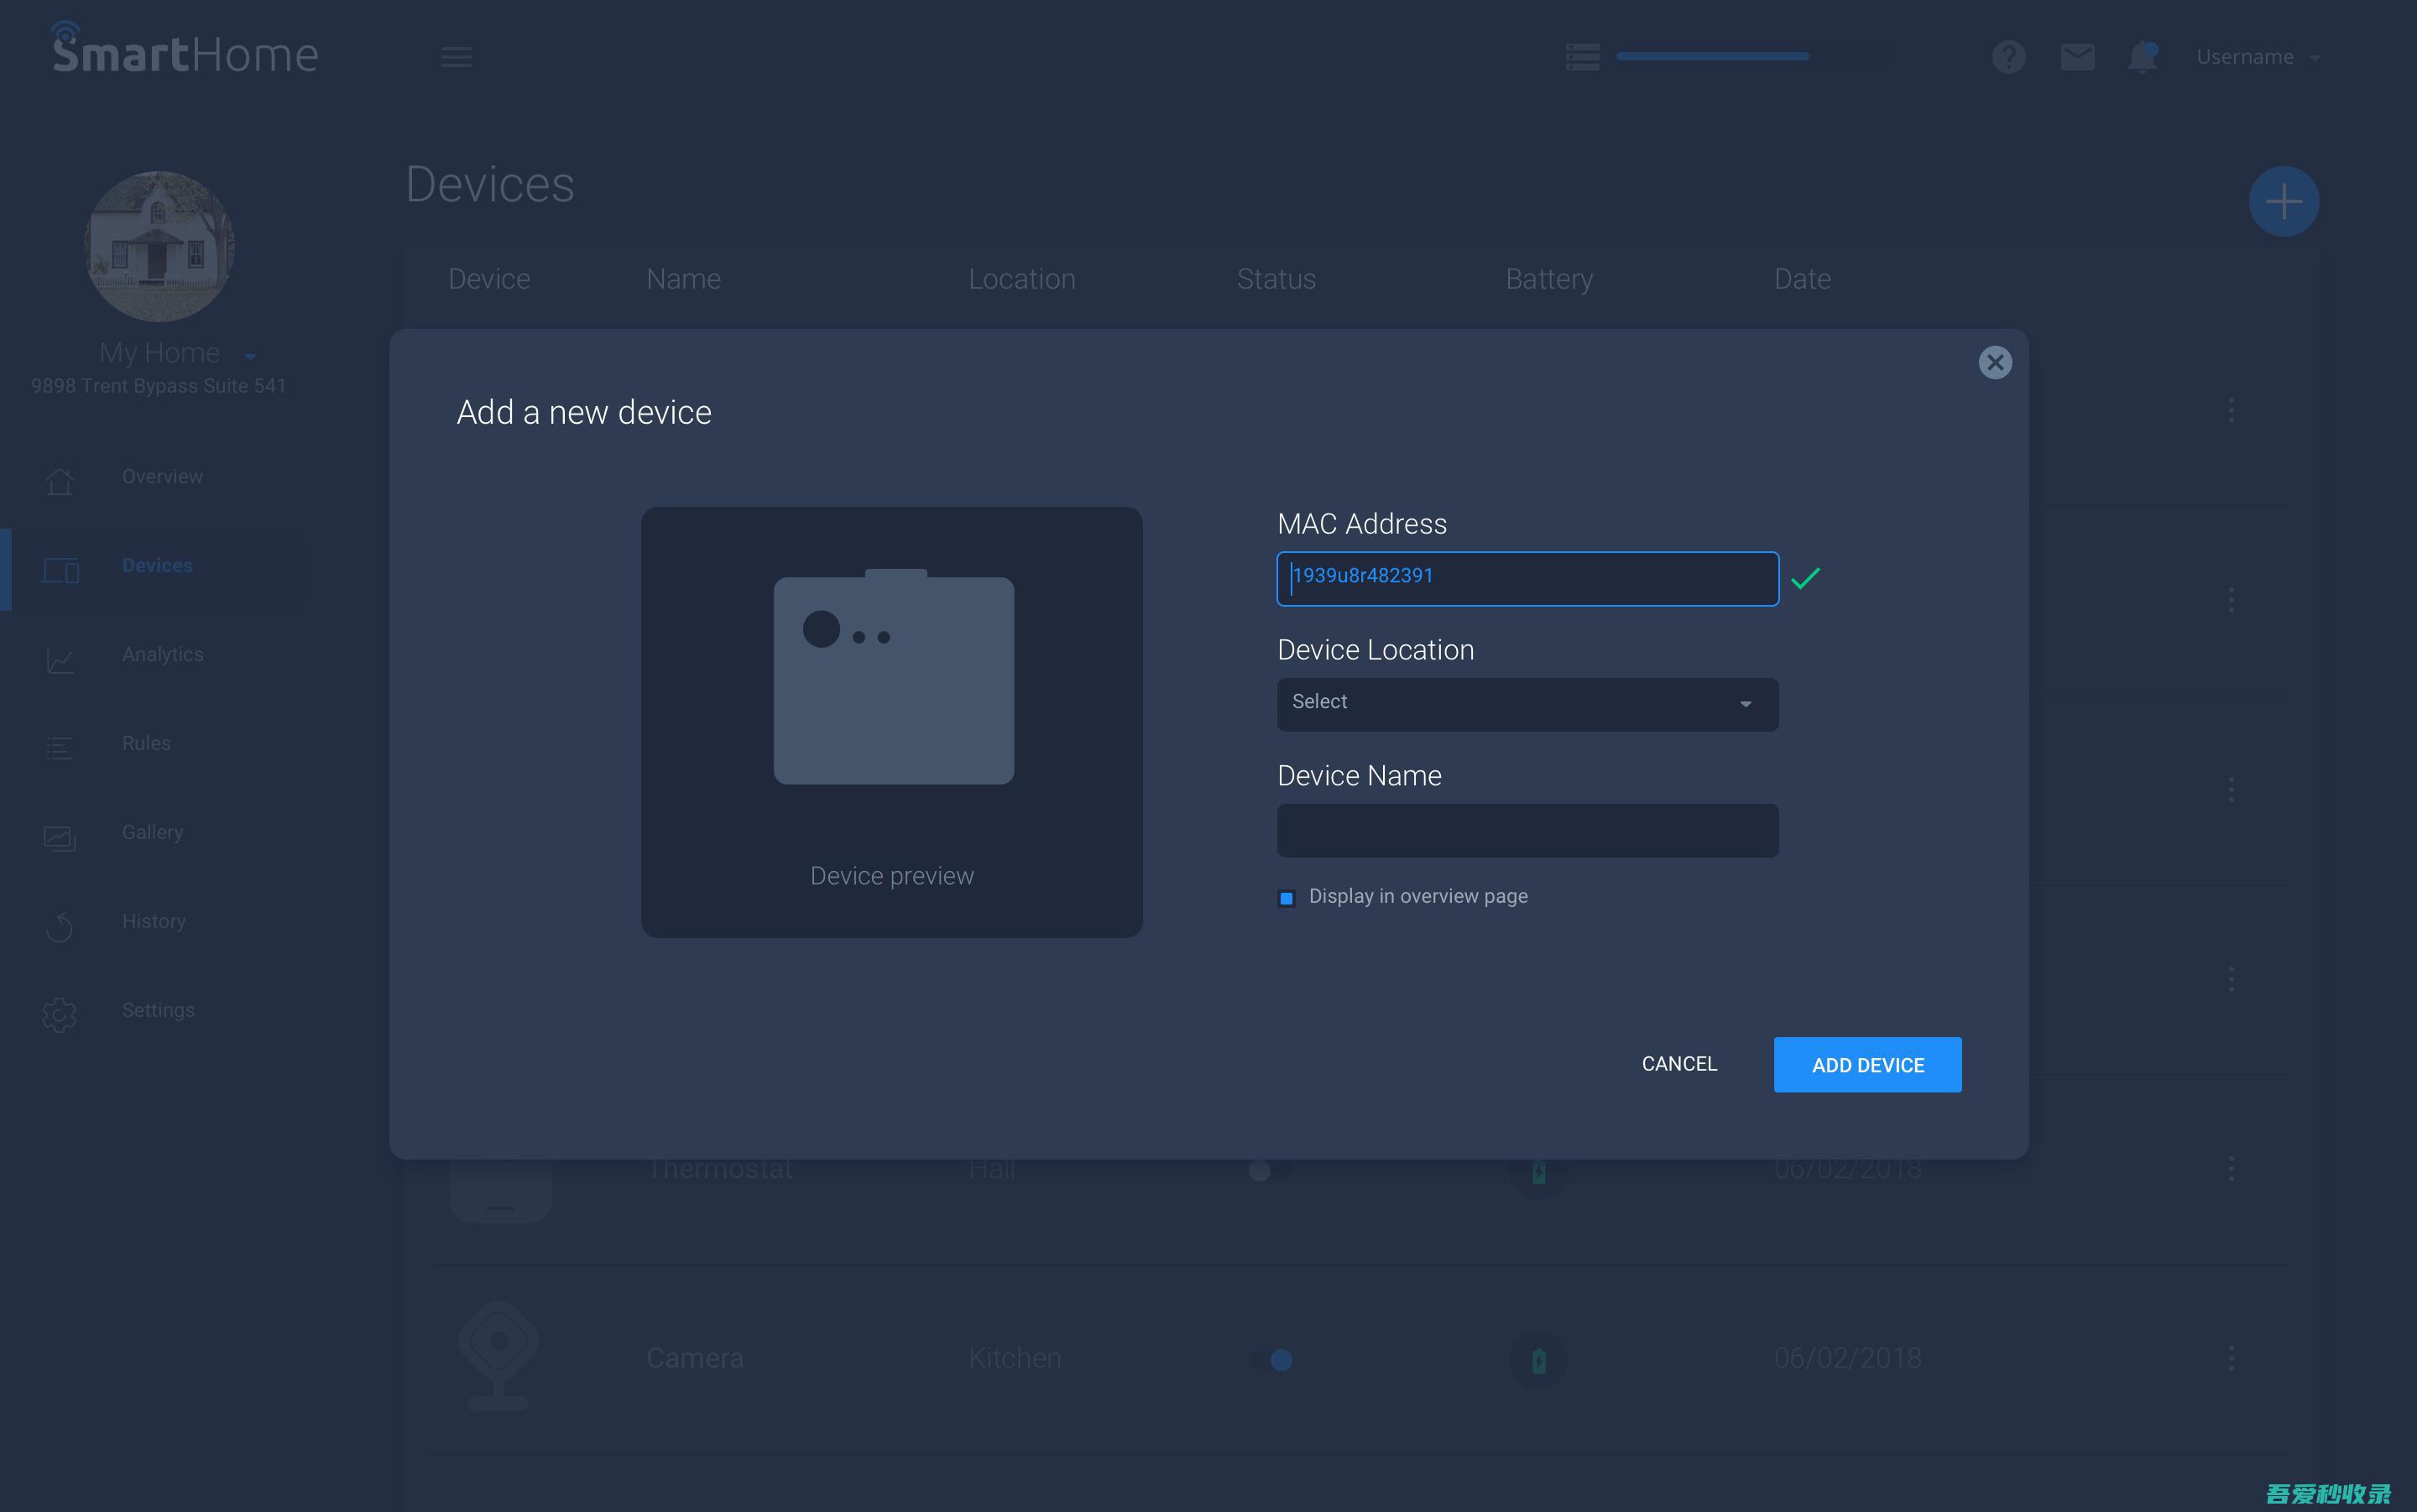
Task: Click the Device Name input field
Action: click(x=1527, y=827)
